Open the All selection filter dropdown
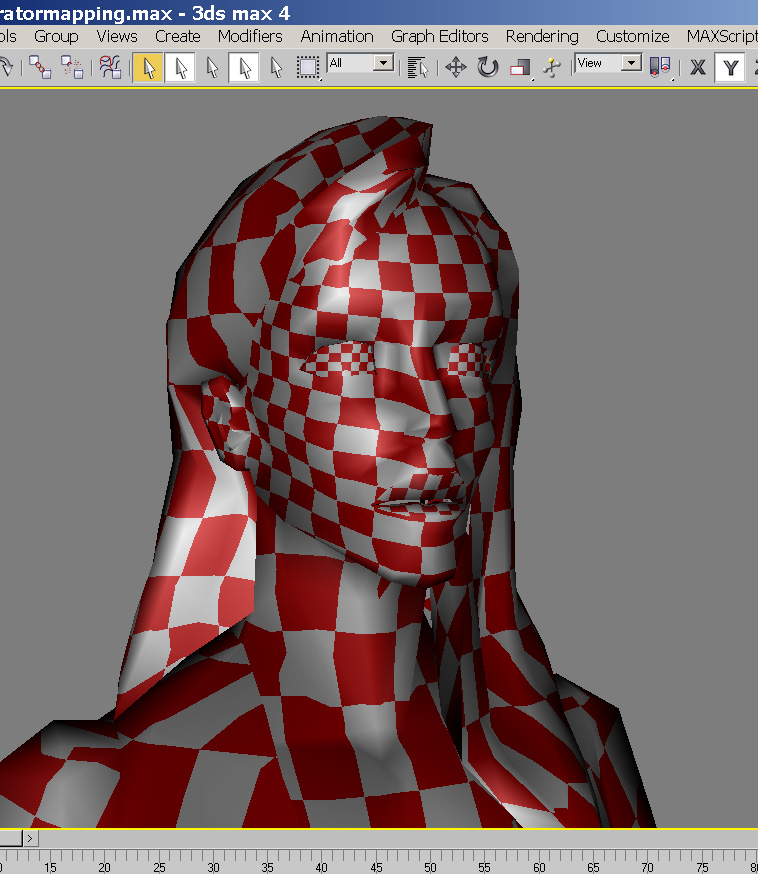The image size is (758, 874). 384,63
